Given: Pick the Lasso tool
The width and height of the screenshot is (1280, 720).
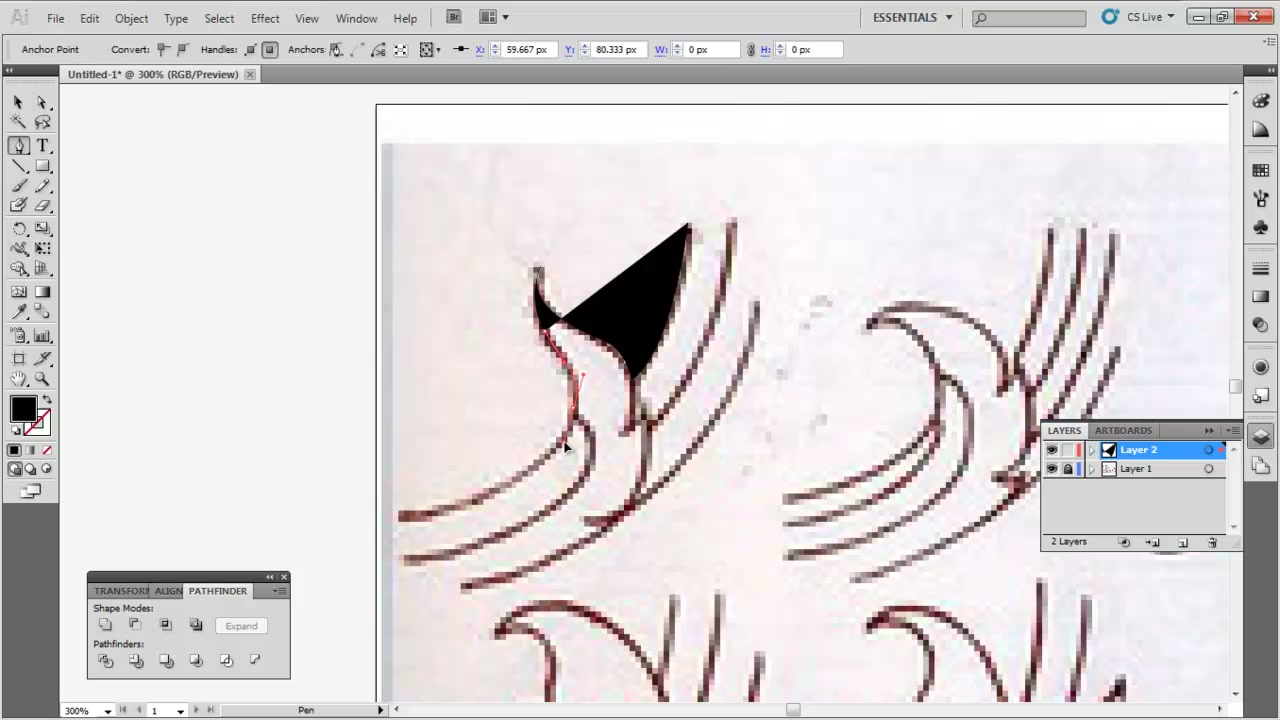Looking at the screenshot, I should [x=42, y=122].
